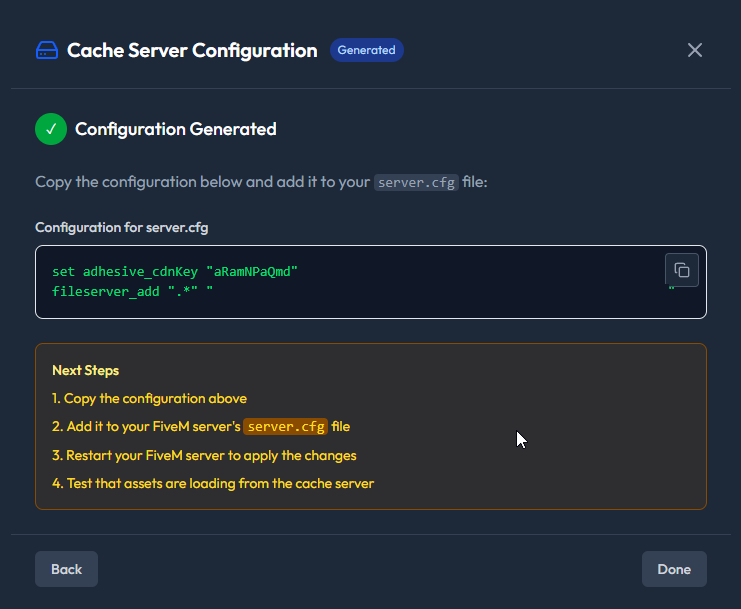Viewport: 741px width, 609px height.
Task: Select step 1 Copy the configuration above
Action: (149, 398)
